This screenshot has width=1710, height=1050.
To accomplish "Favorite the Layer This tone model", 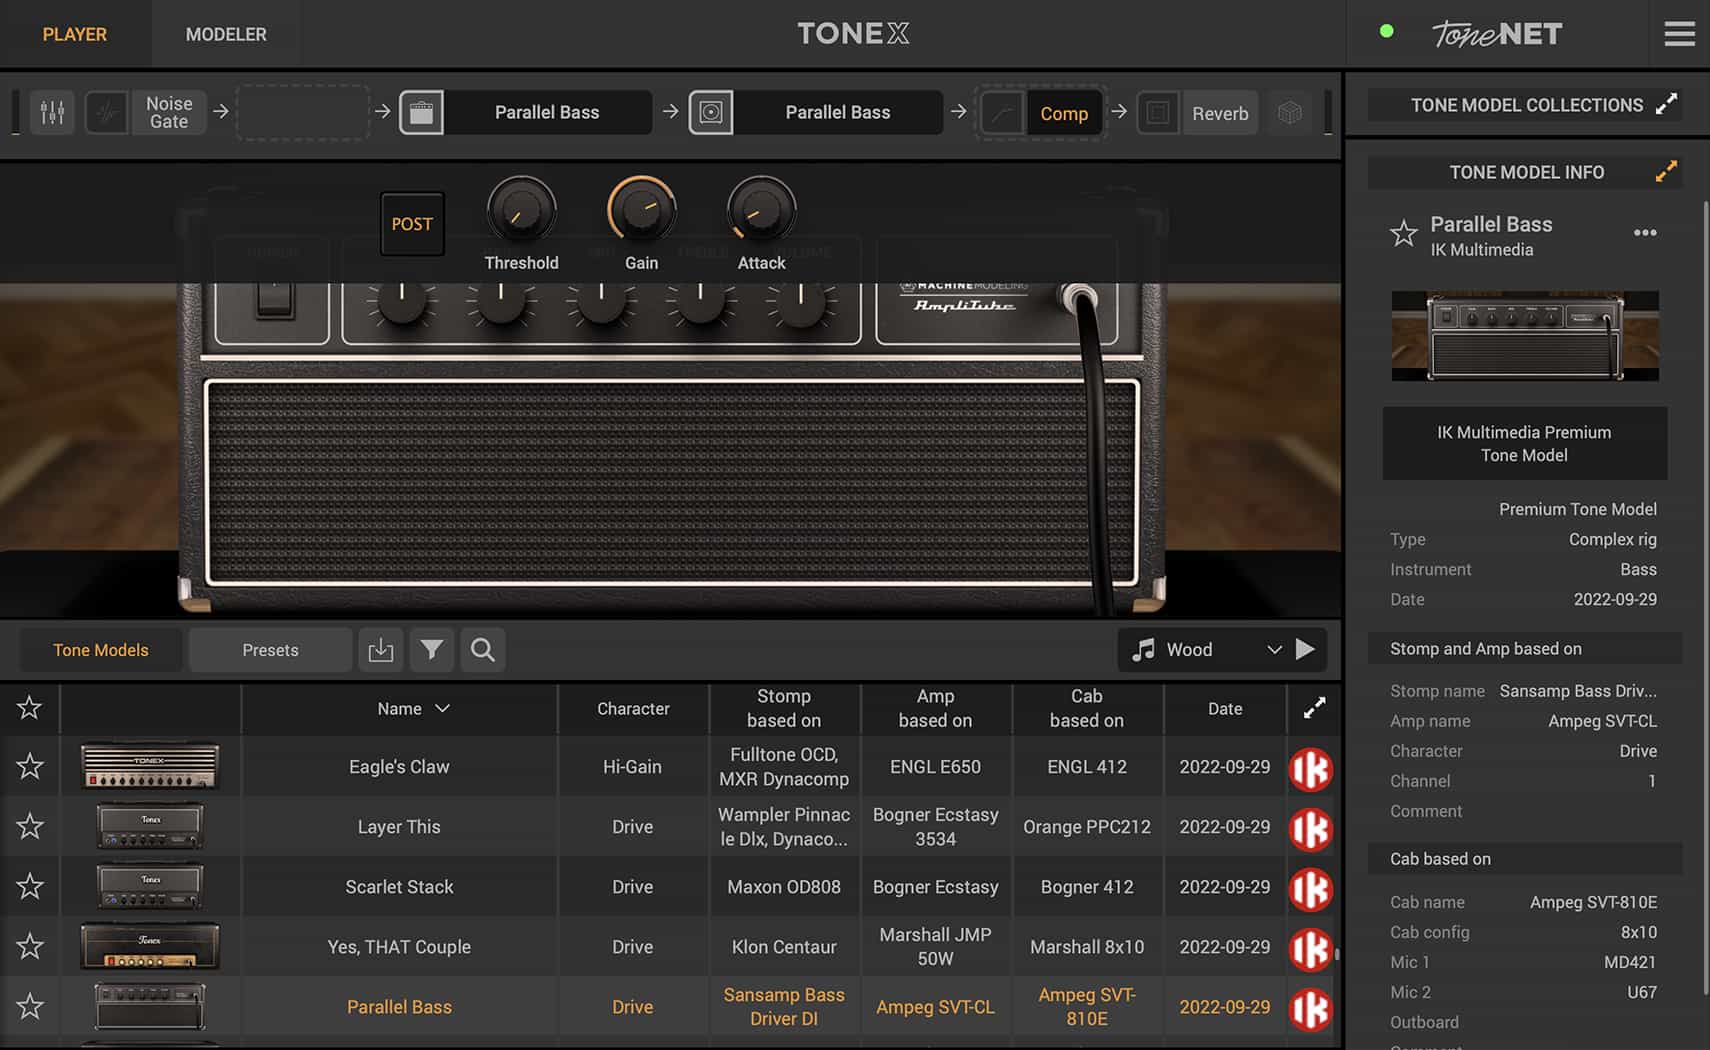I will coord(30,827).
